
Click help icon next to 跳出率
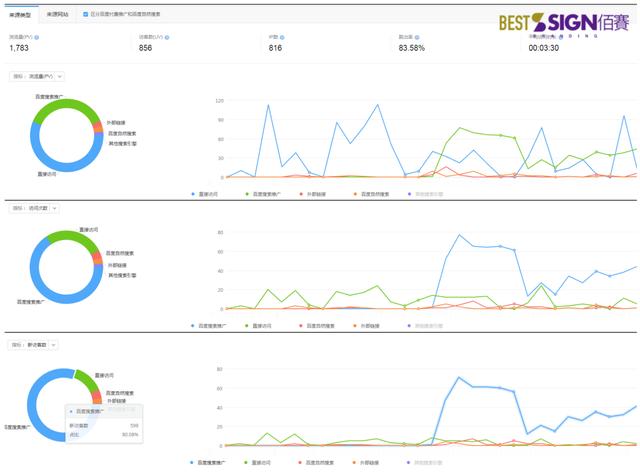pyautogui.click(x=417, y=37)
